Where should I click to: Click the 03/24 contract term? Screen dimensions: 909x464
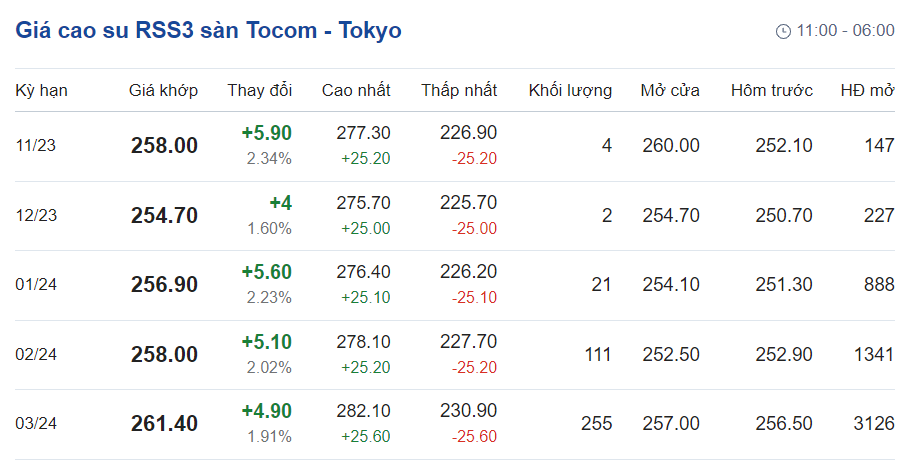36,424
